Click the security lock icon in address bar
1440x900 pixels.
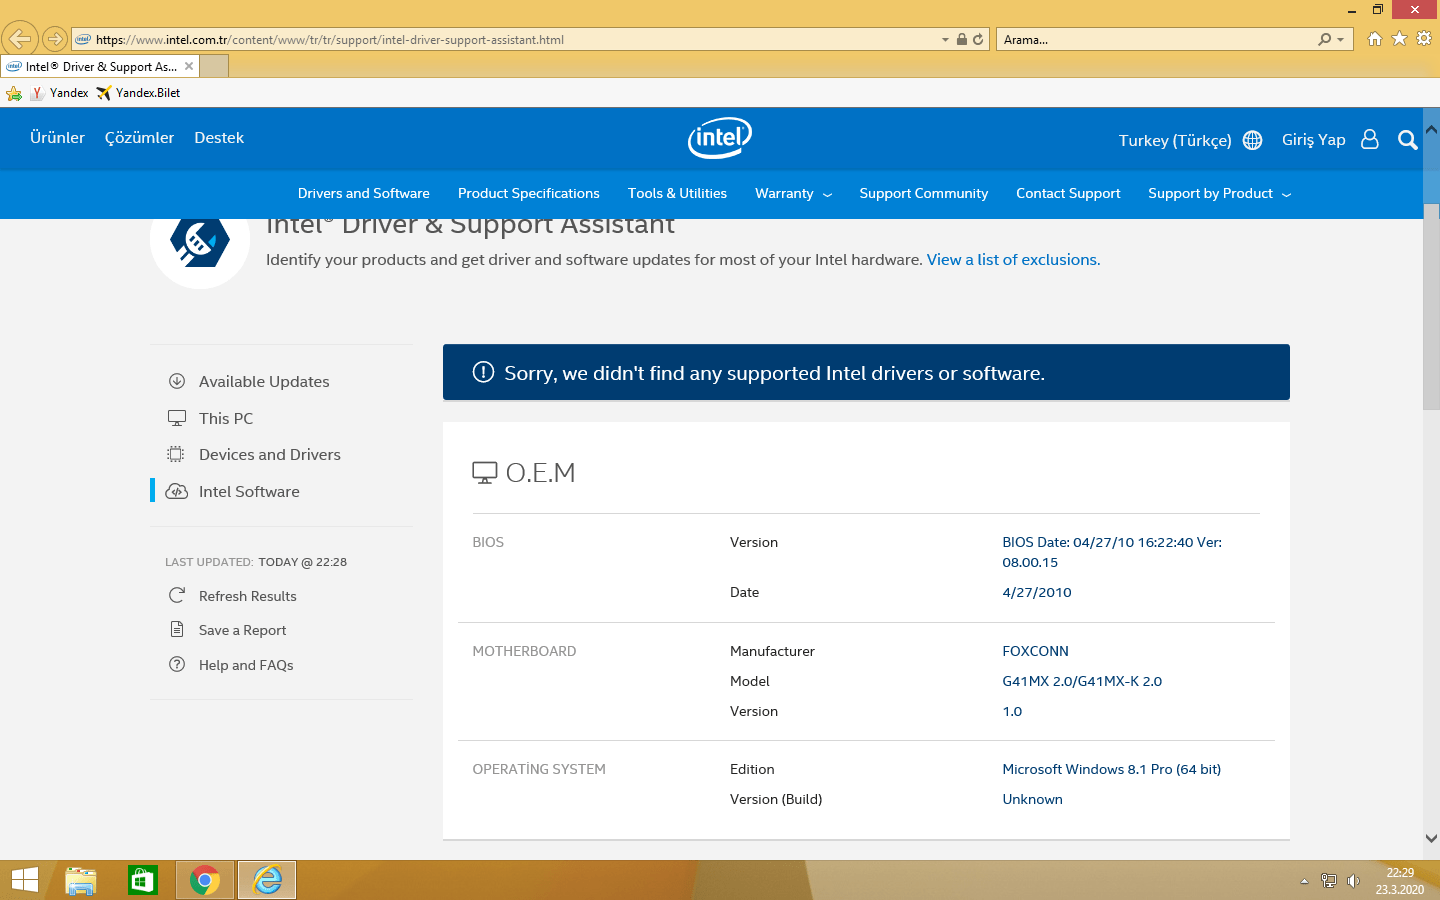(961, 40)
